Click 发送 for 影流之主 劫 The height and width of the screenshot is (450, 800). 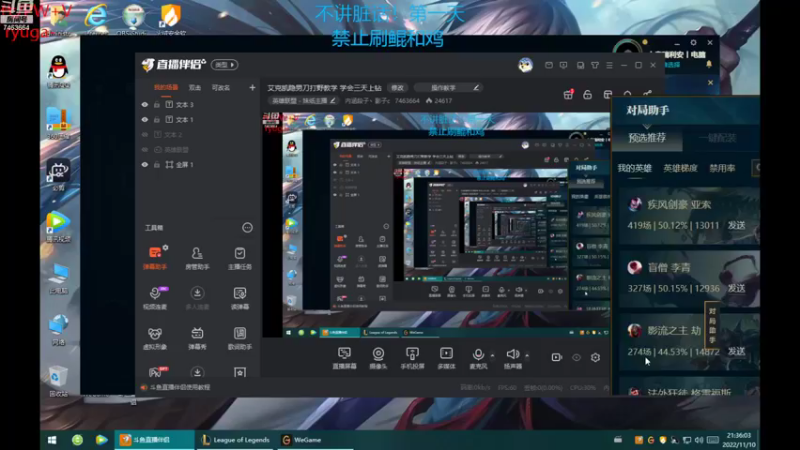coord(736,352)
